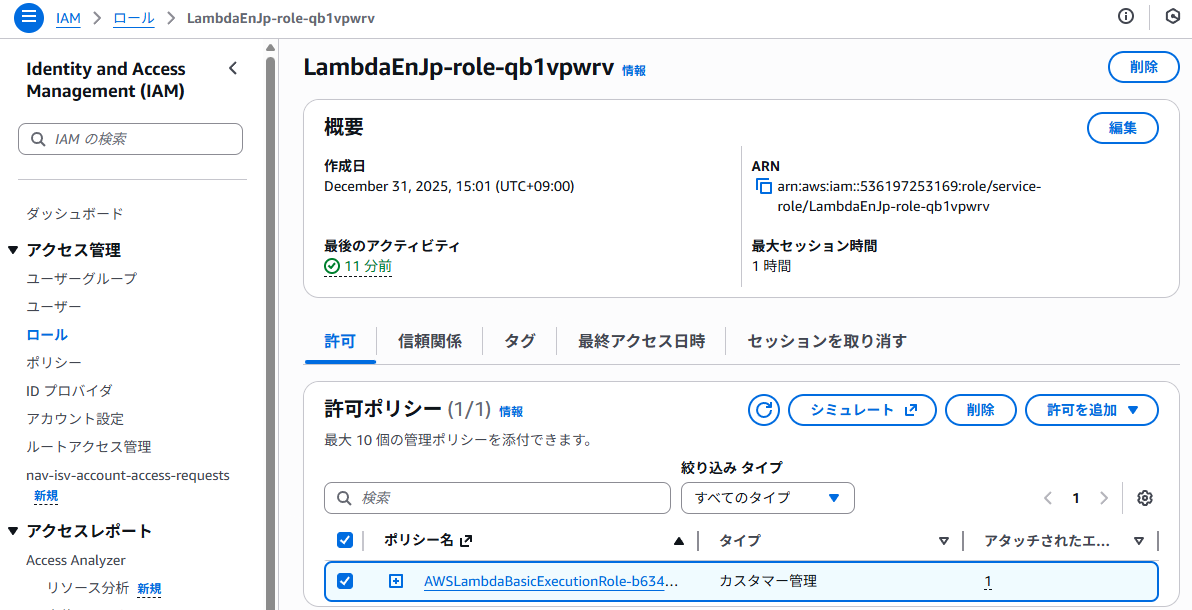
Task: Click the 編集 button in summary
Action: (x=1122, y=128)
